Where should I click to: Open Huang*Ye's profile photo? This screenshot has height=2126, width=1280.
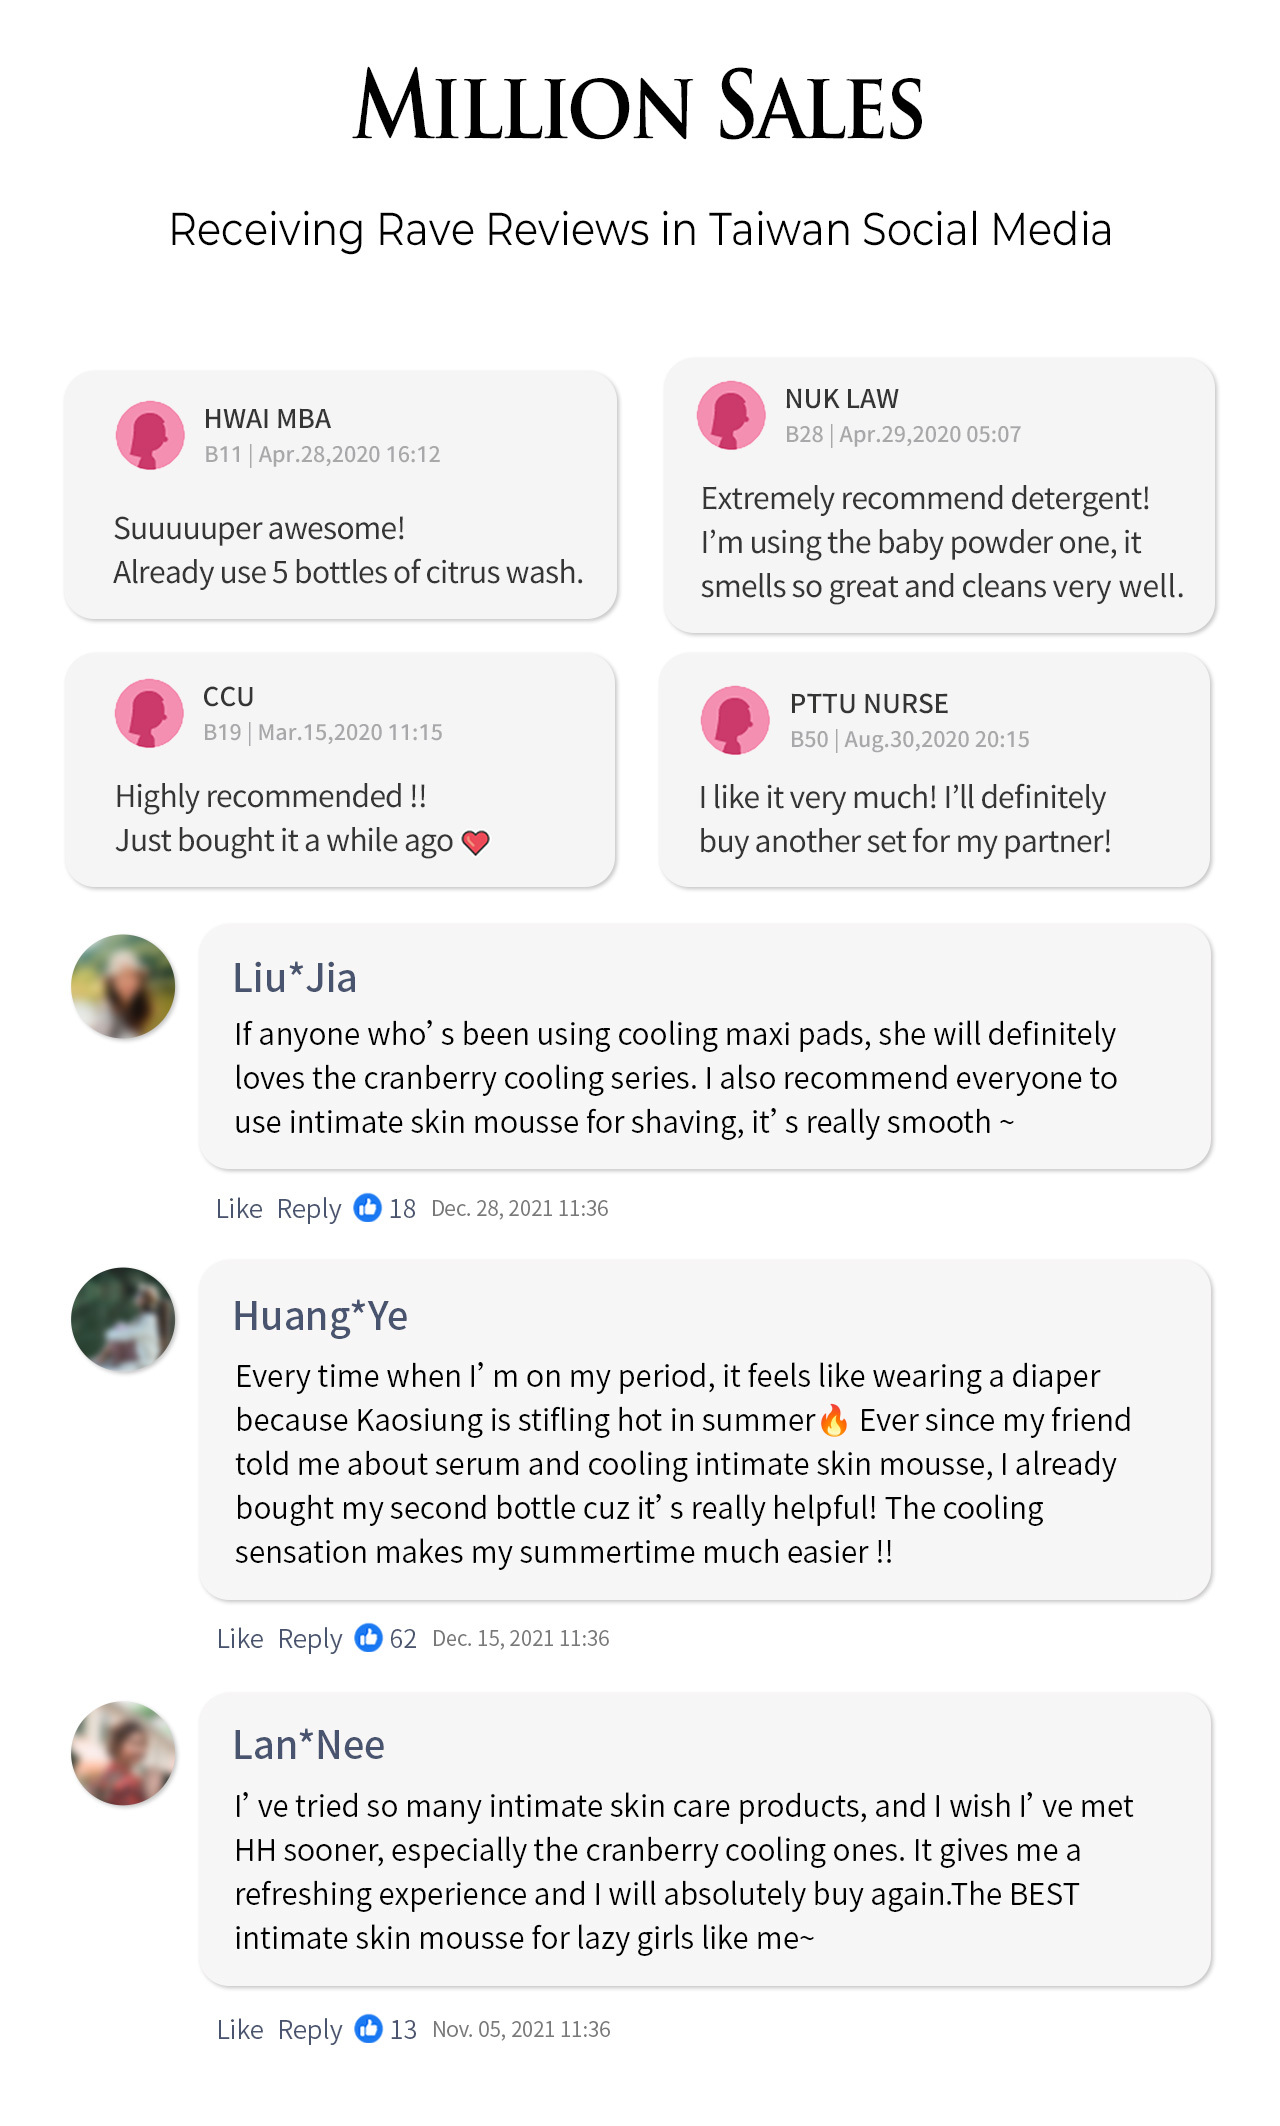click(123, 1319)
